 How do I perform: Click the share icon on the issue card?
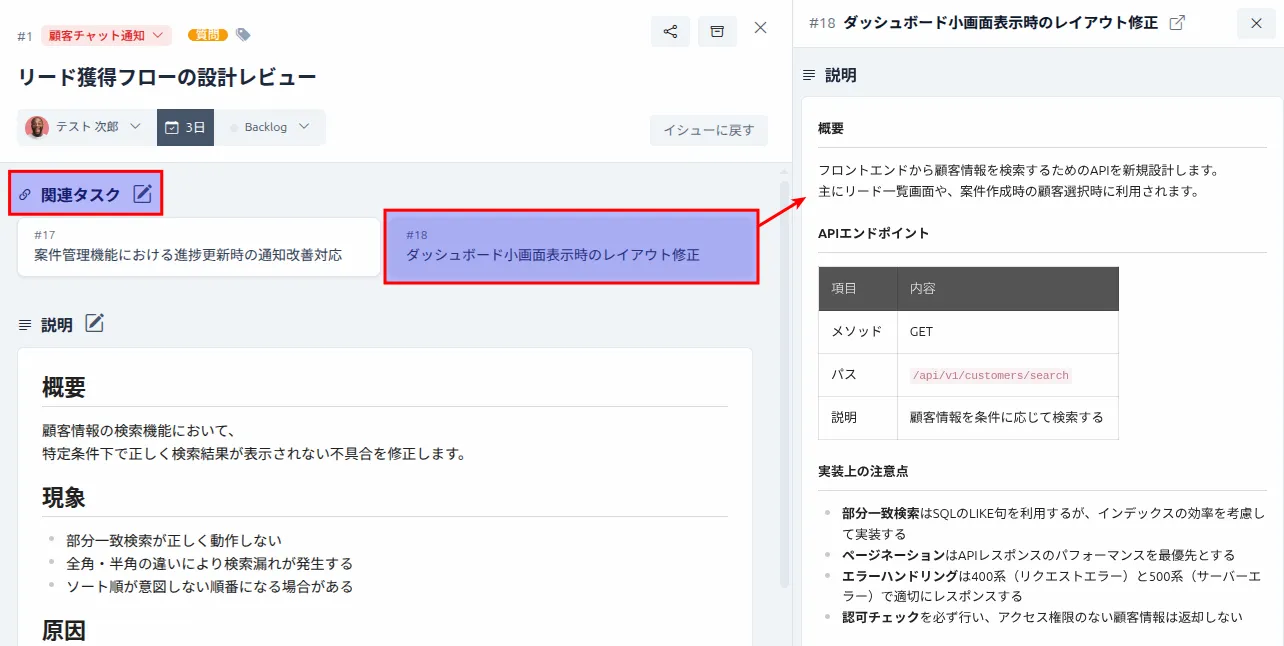tap(670, 30)
